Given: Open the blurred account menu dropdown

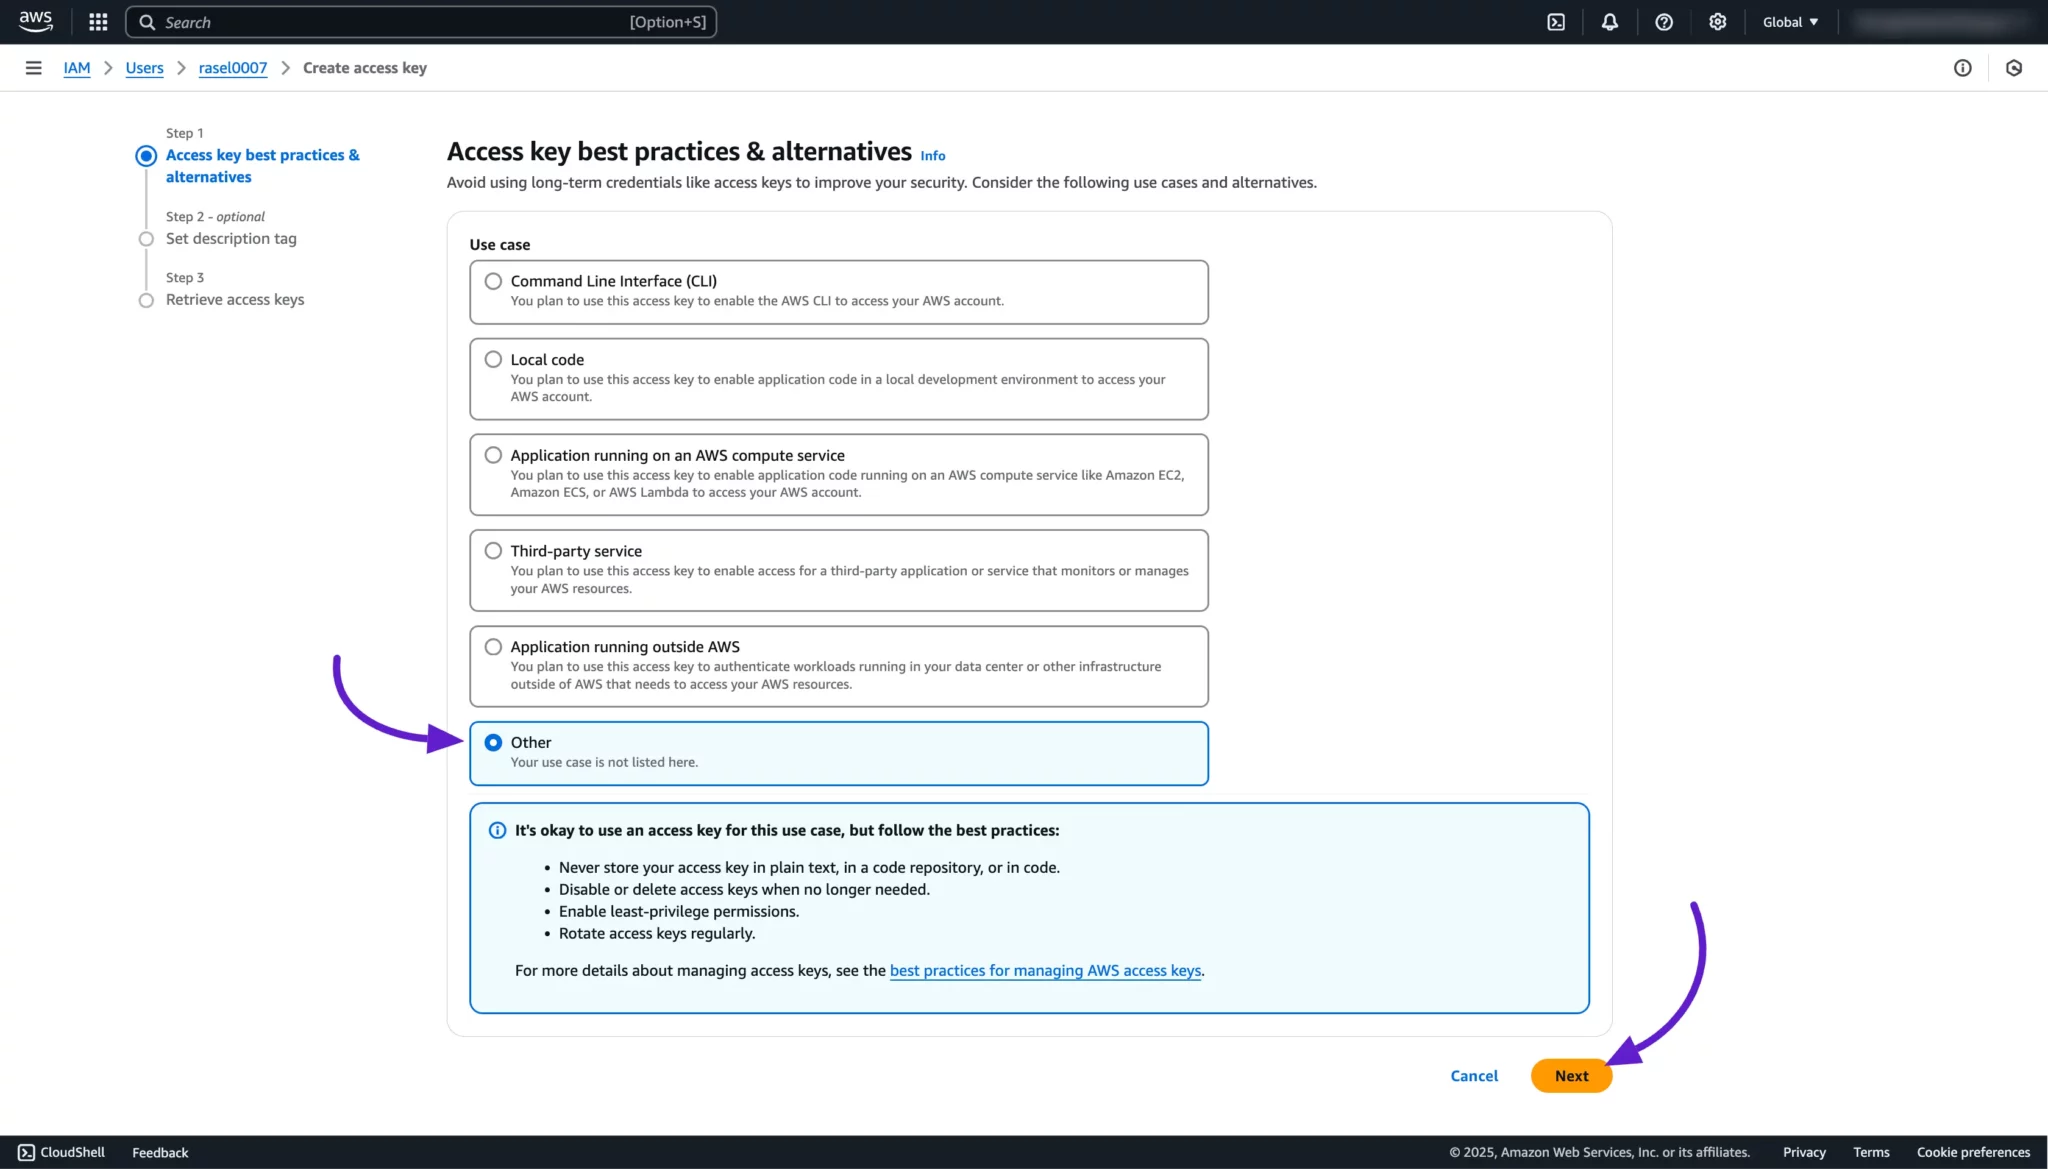Looking at the screenshot, I should [x=1938, y=22].
